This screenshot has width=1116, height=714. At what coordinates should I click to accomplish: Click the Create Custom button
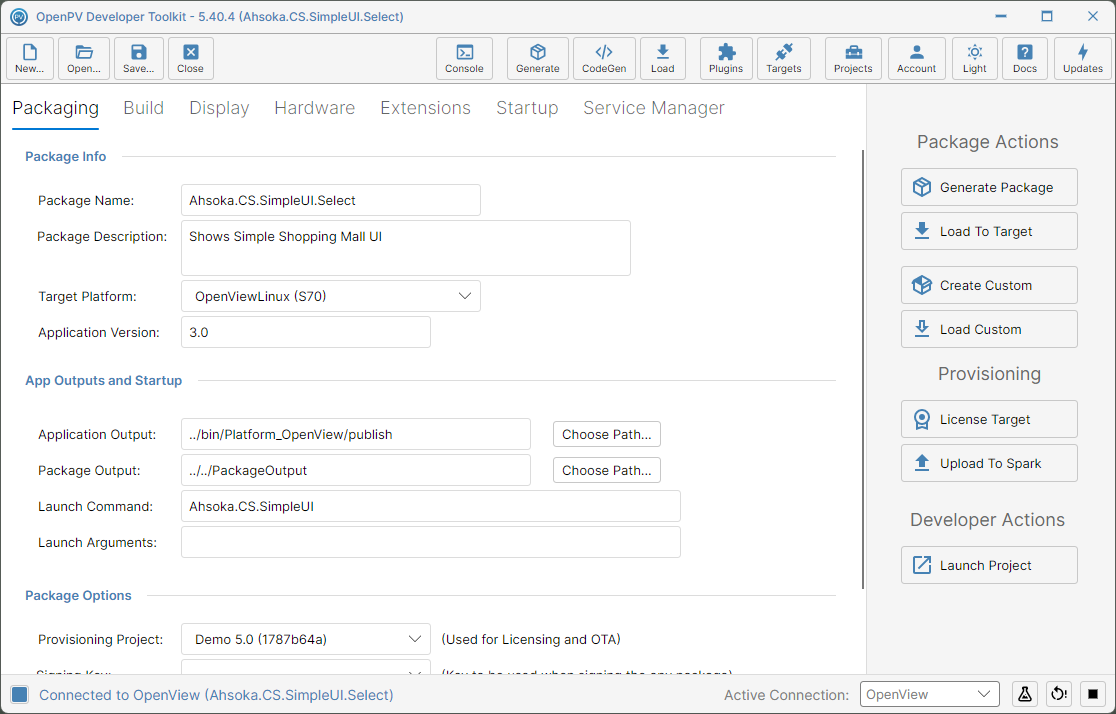tap(989, 285)
